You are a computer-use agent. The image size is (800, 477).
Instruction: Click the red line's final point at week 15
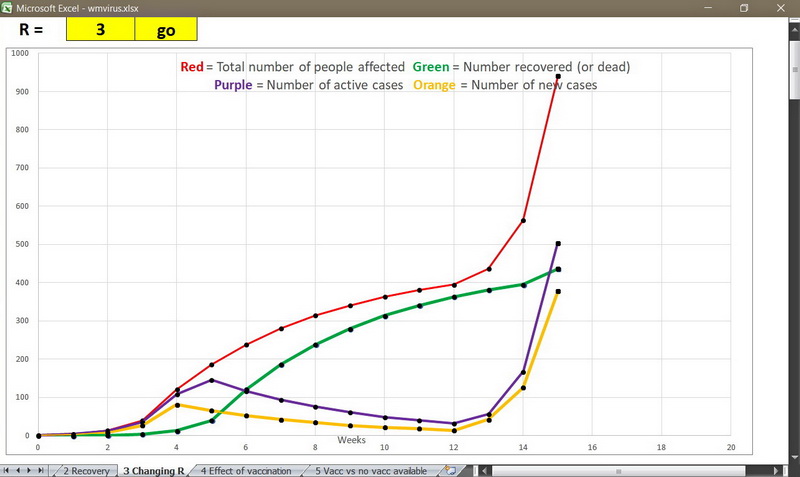point(558,77)
